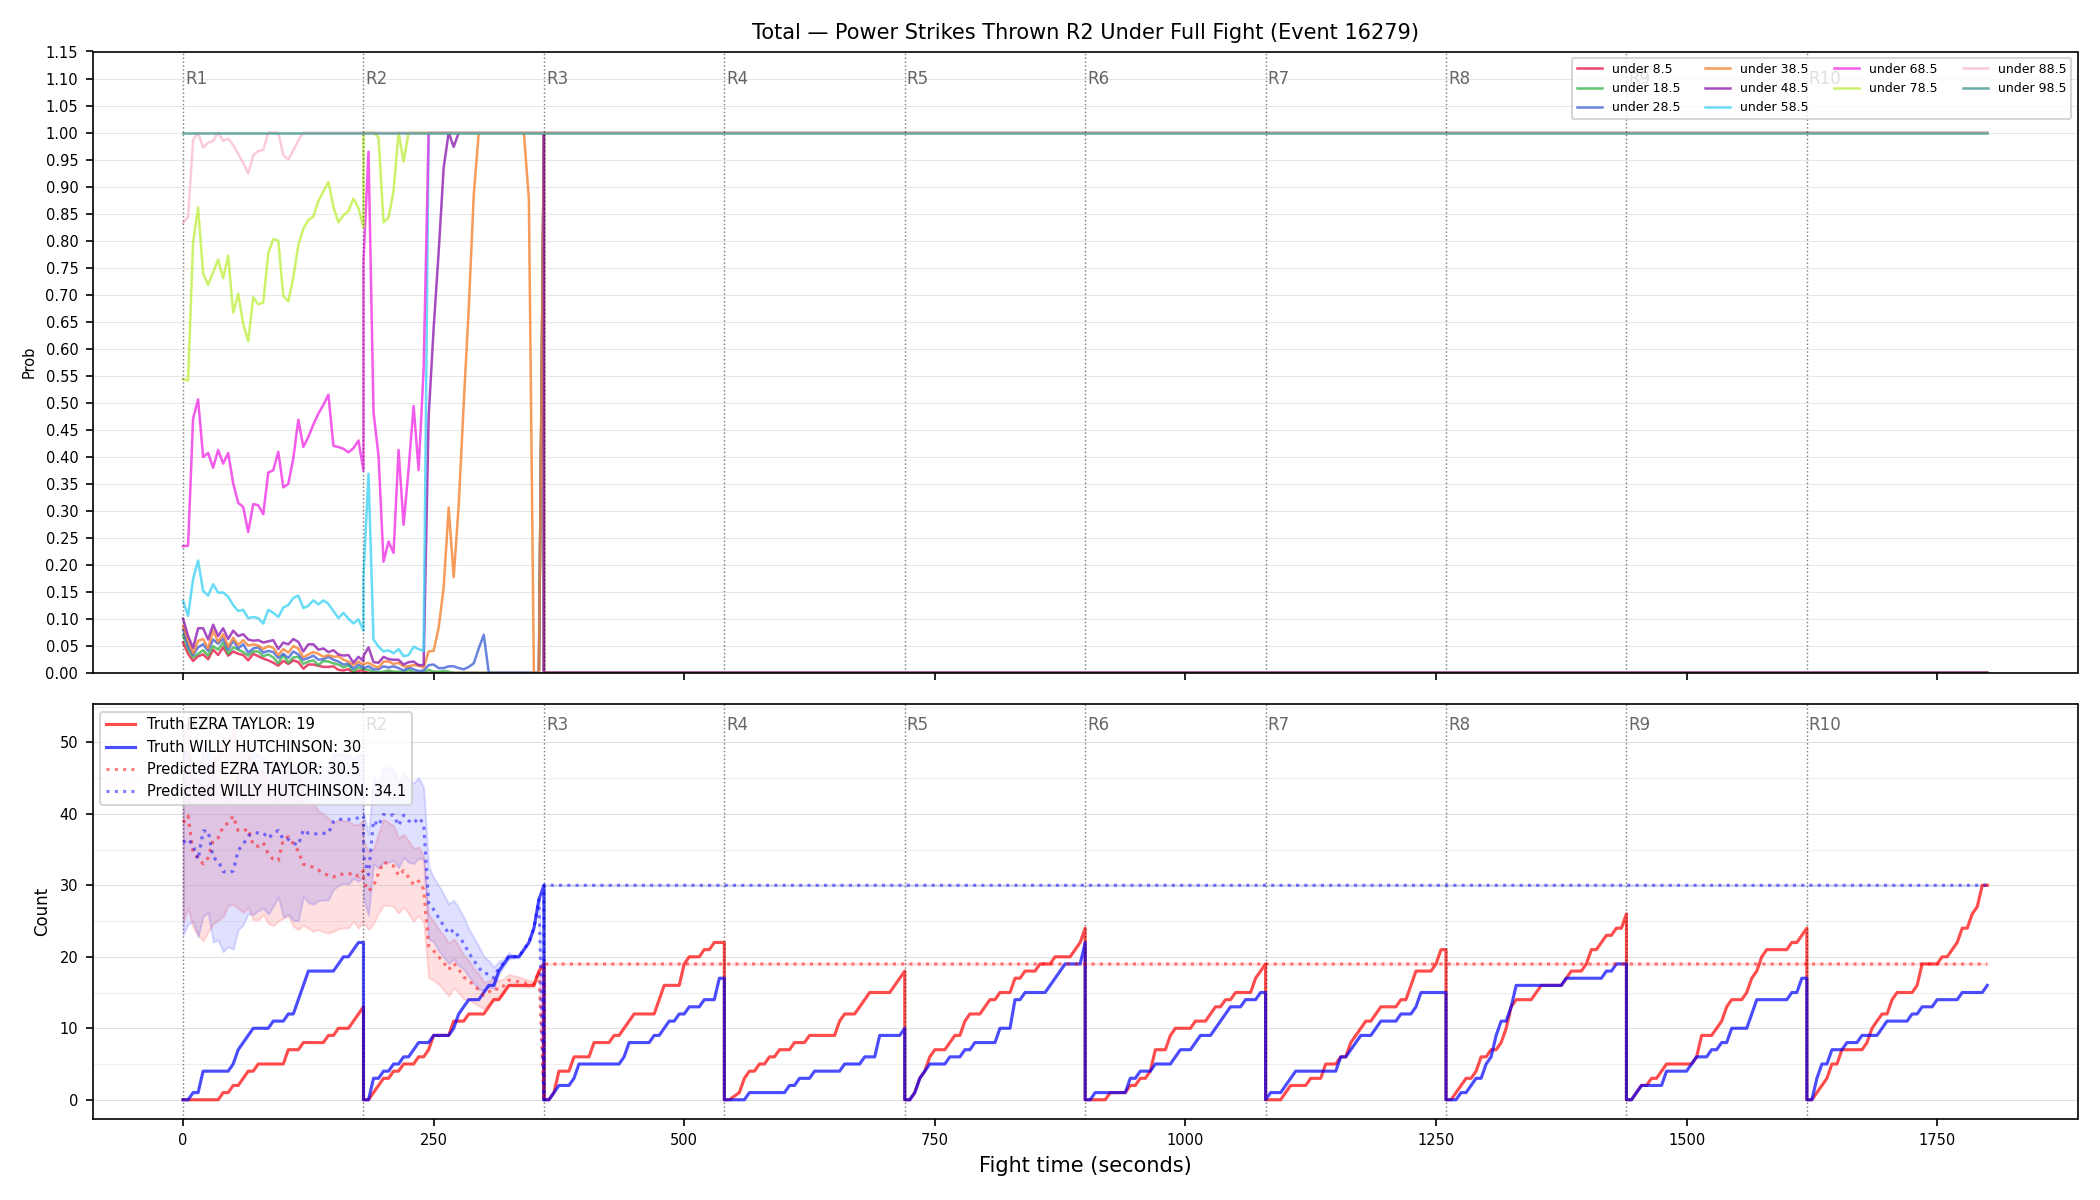Select the 'under 68.5' legend entry
Image resolution: width=2100 pixels, height=1200 pixels.
[1886, 69]
